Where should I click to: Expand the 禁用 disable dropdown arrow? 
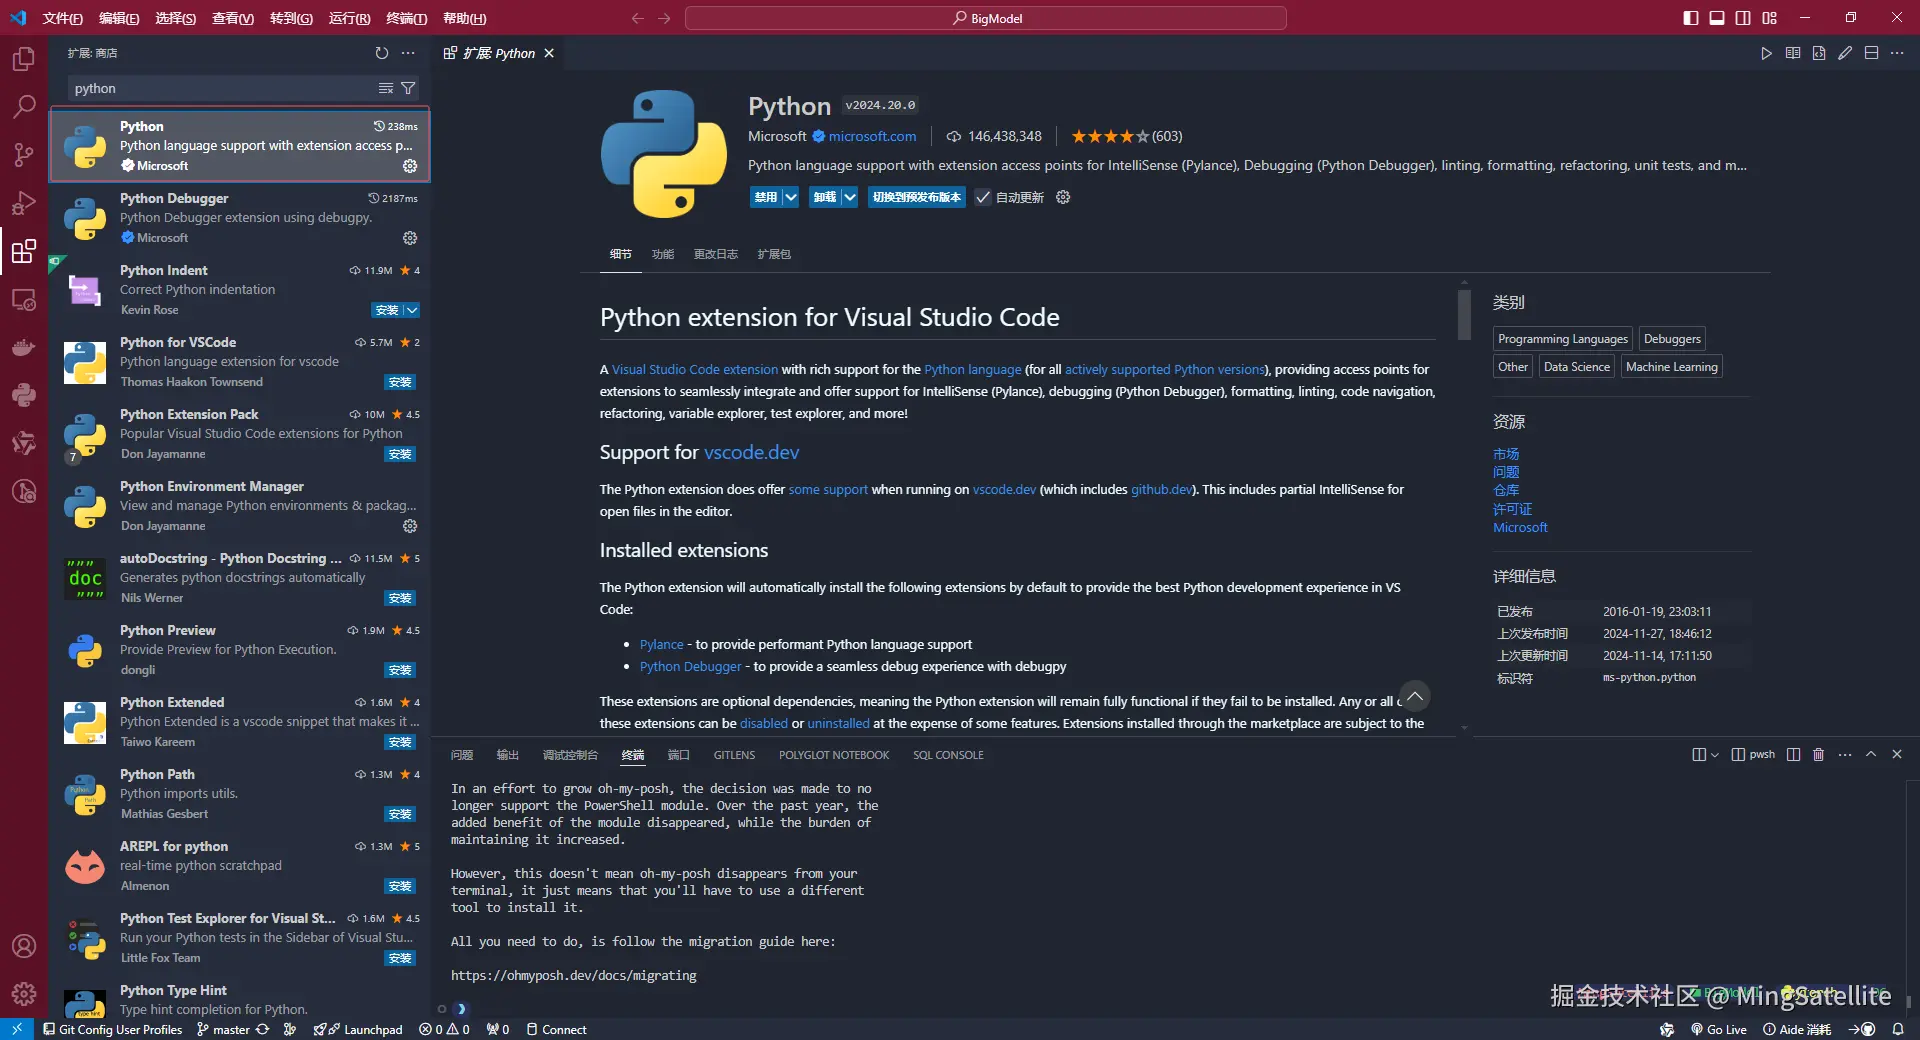coord(790,197)
